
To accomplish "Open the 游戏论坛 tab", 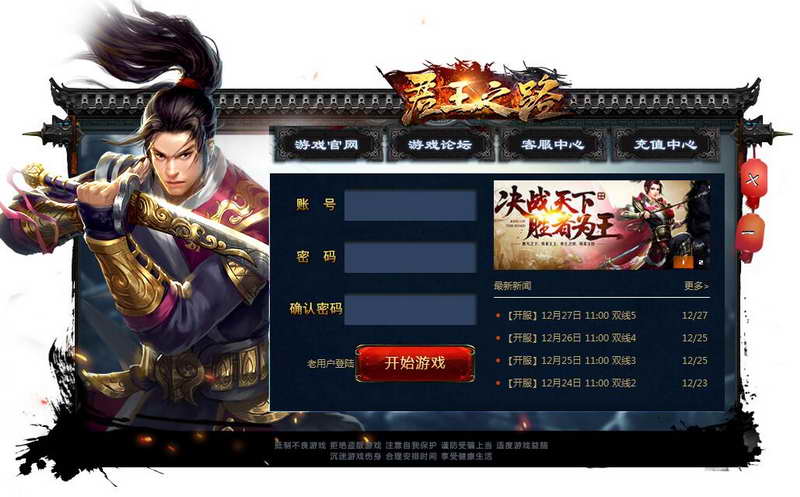I will click(439, 145).
